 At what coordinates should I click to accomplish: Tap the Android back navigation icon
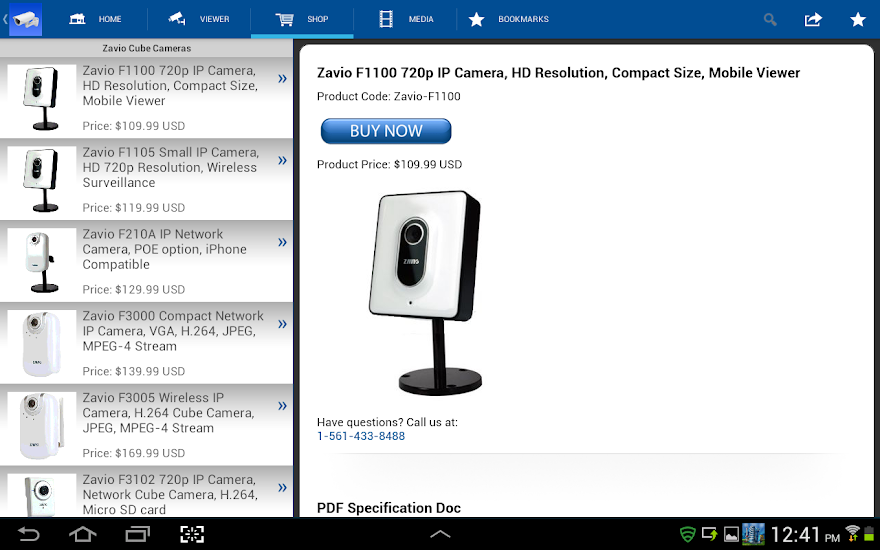coord(28,534)
